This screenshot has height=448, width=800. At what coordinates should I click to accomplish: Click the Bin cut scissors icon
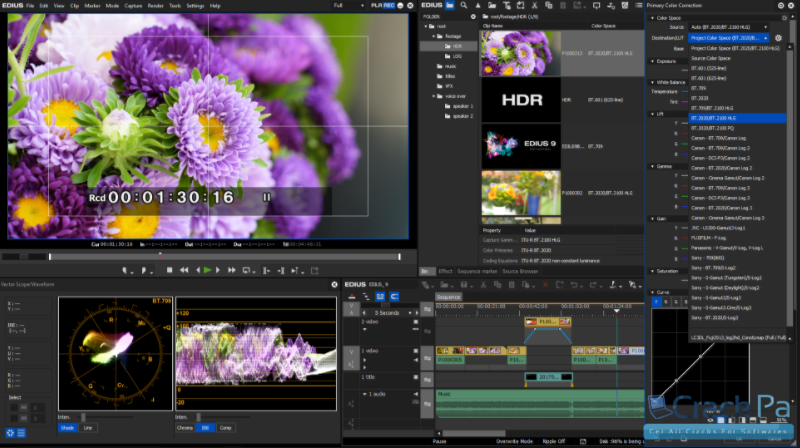pos(535,5)
